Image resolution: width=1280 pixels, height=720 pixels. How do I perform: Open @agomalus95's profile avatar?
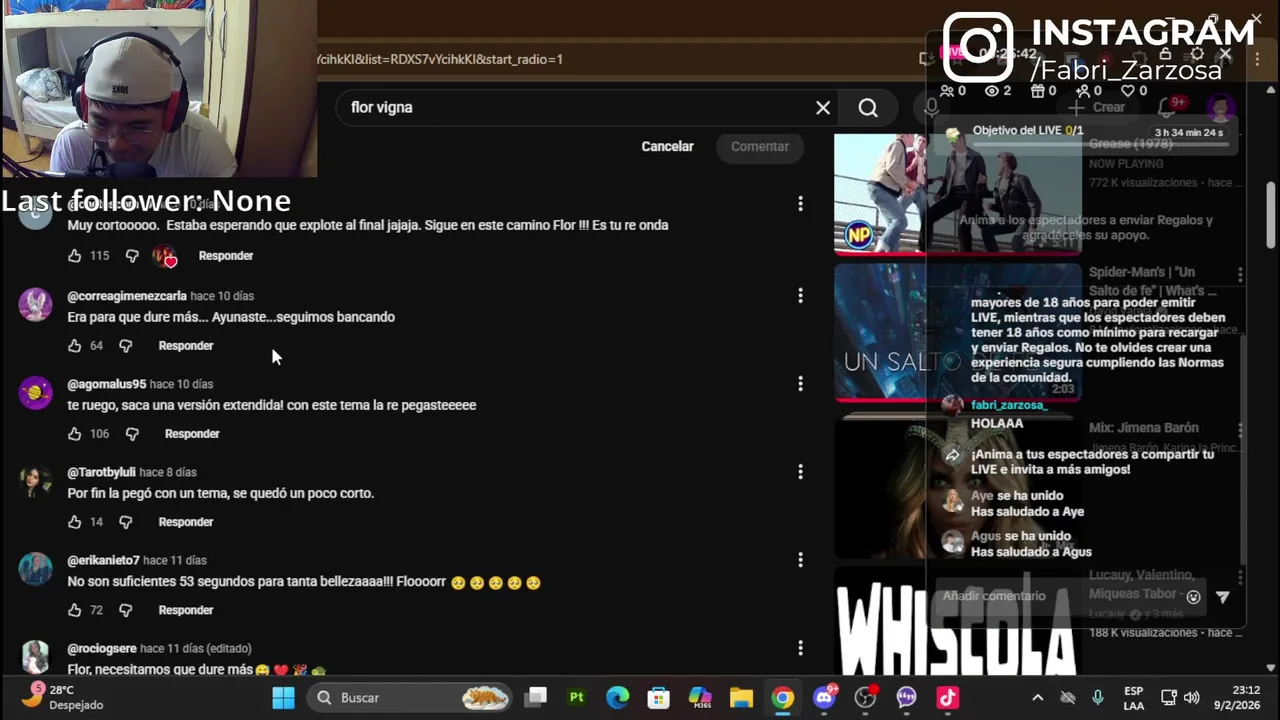pos(35,393)
